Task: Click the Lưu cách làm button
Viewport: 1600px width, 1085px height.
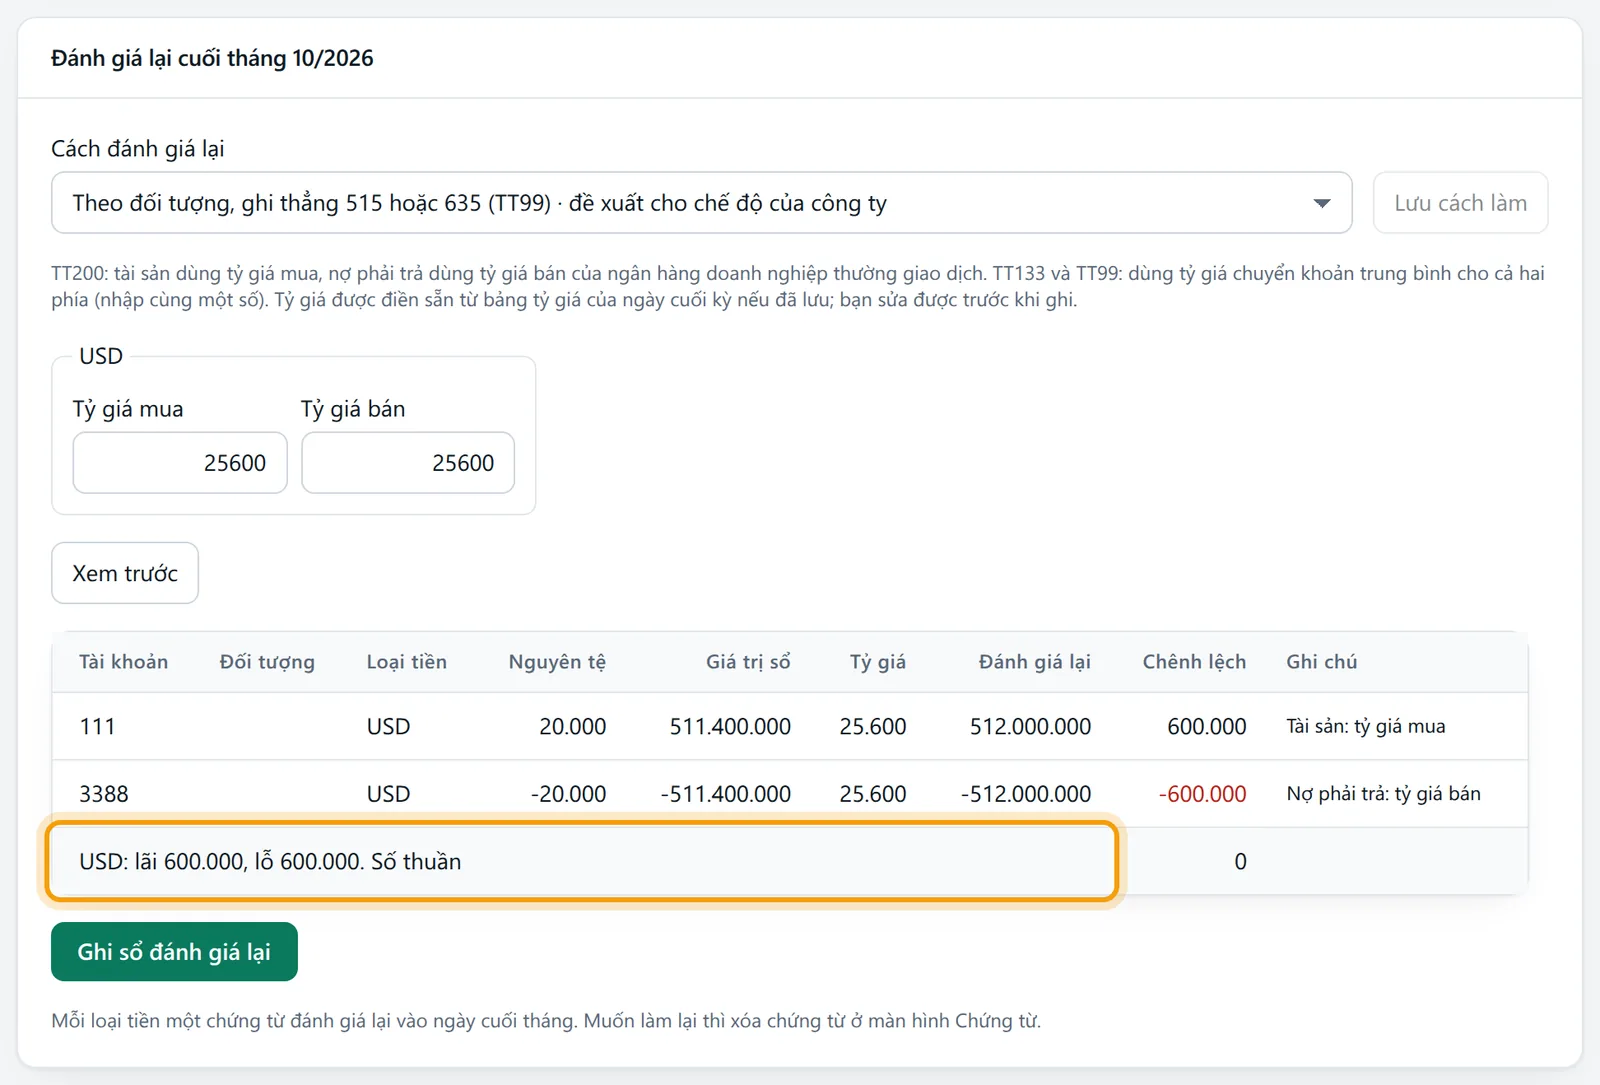Action: pos(1460,203)
